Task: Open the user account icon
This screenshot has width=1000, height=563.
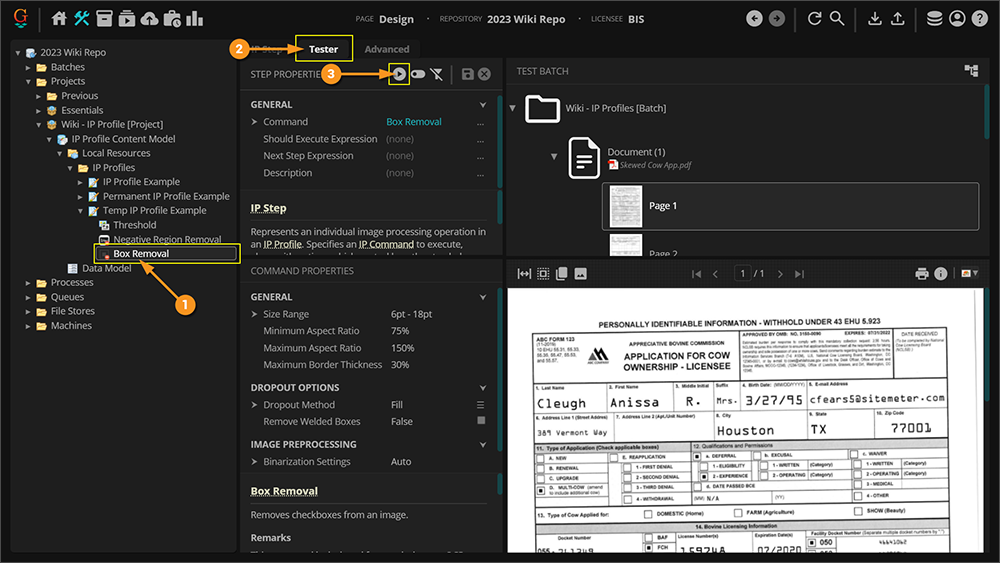Action: point(957,18)
